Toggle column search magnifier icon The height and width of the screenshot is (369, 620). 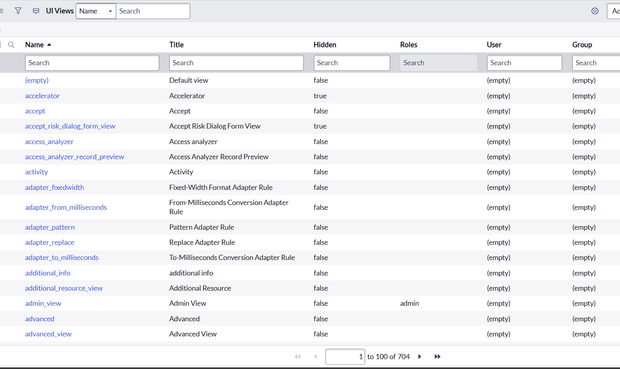(x=11, y=45)
